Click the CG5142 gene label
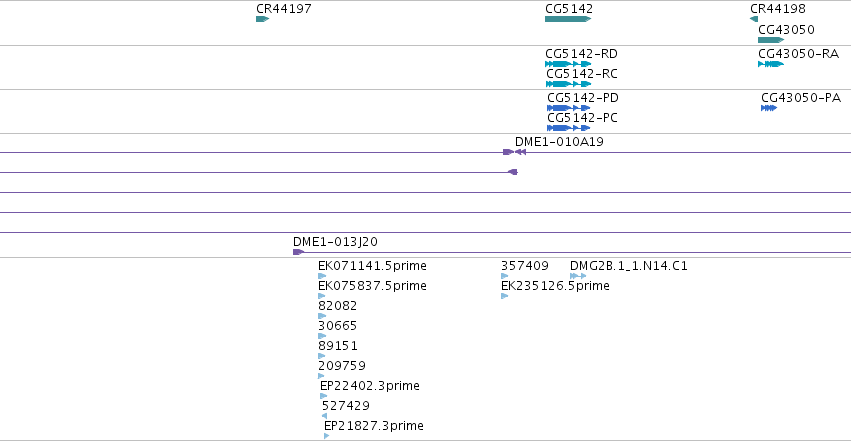This screenshot has width=851, height=441. pyautogui.click(x=569, y=9)
